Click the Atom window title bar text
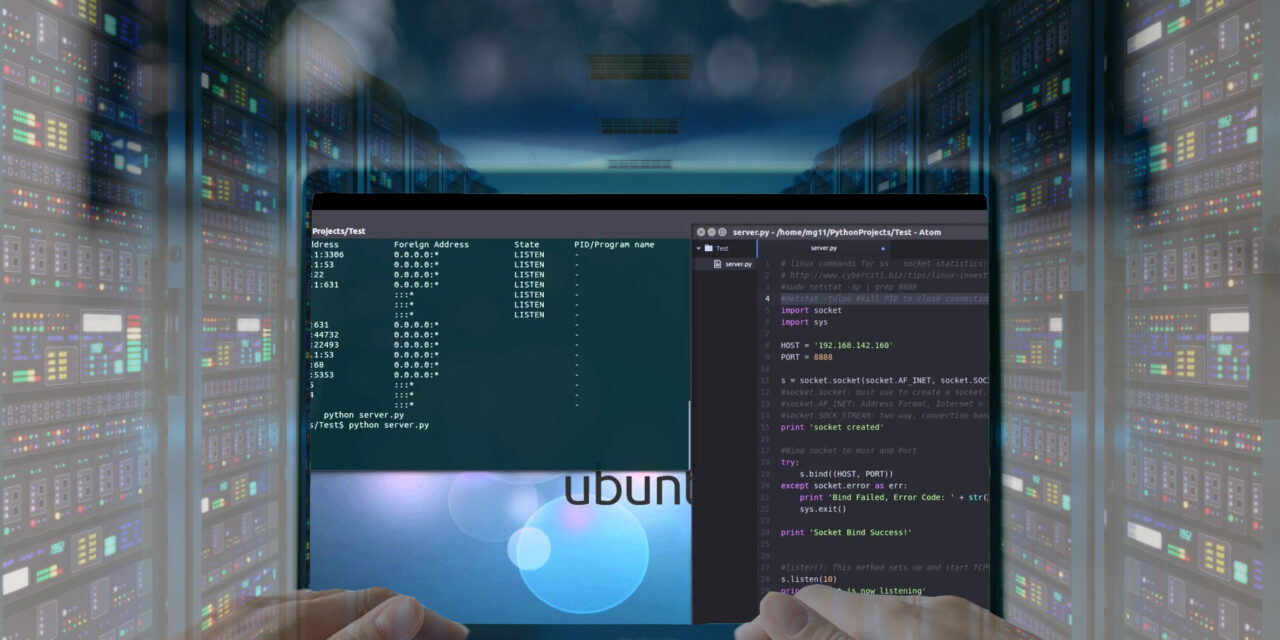Viewport: 1280px width, 640px height. tap(836, 232)
